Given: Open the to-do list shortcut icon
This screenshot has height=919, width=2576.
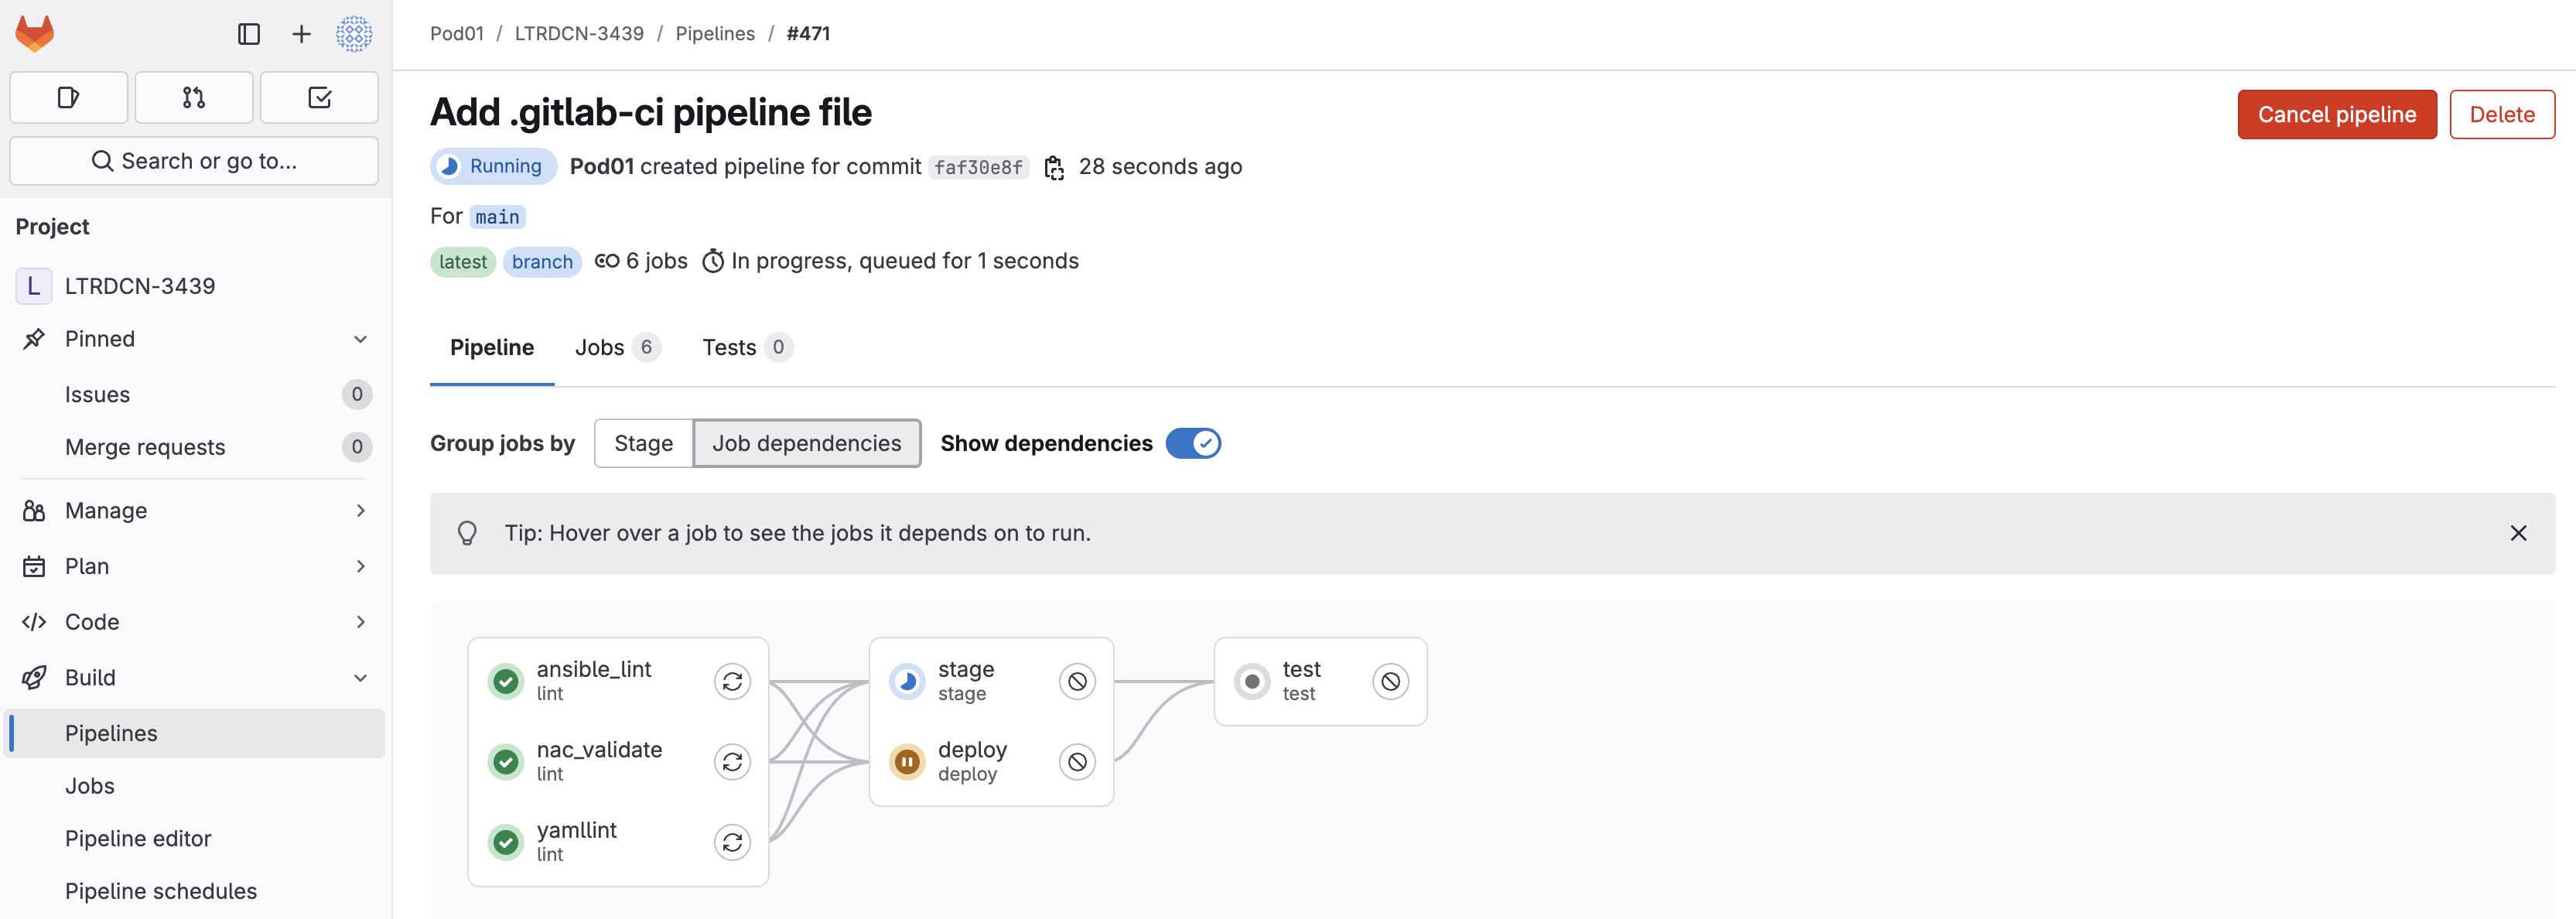Looking at the screenshot, I should coord(319,97).
